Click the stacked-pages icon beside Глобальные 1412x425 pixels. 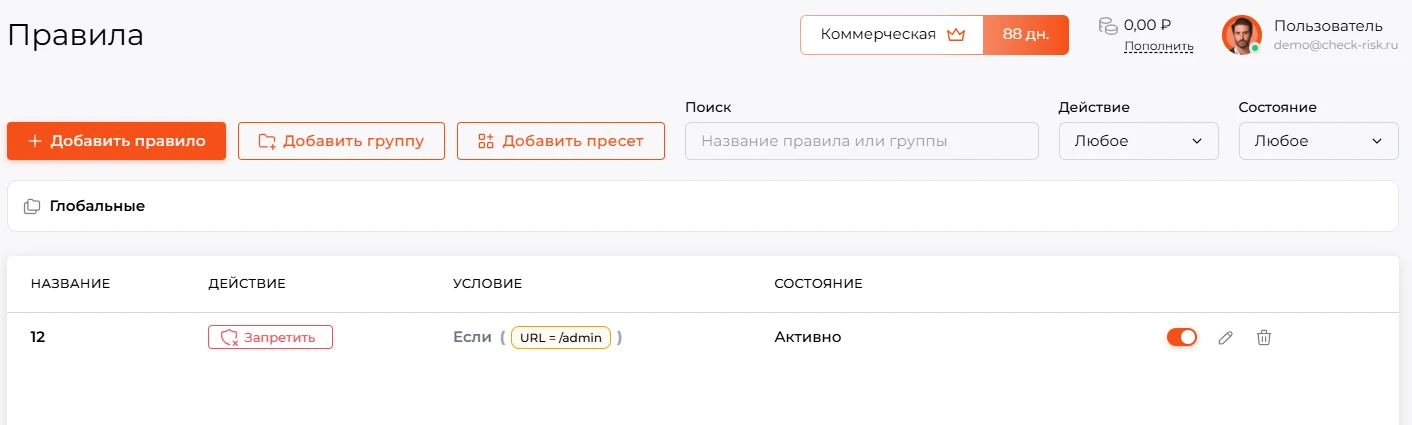32,206
